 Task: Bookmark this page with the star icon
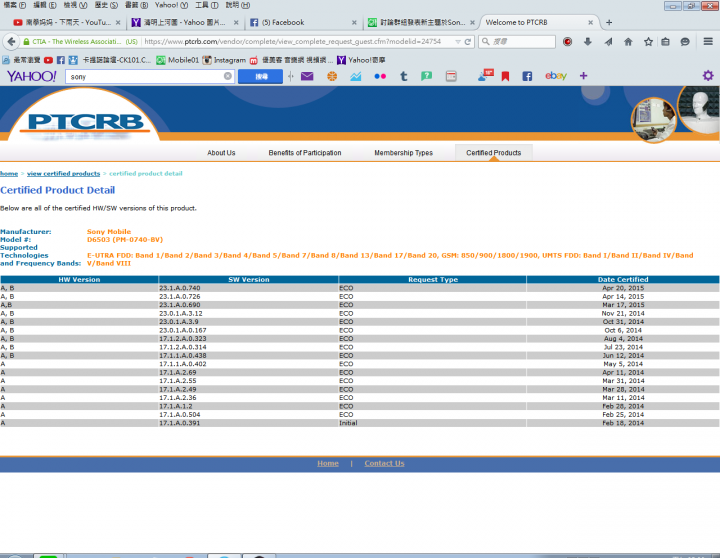(x=648, y=42)
